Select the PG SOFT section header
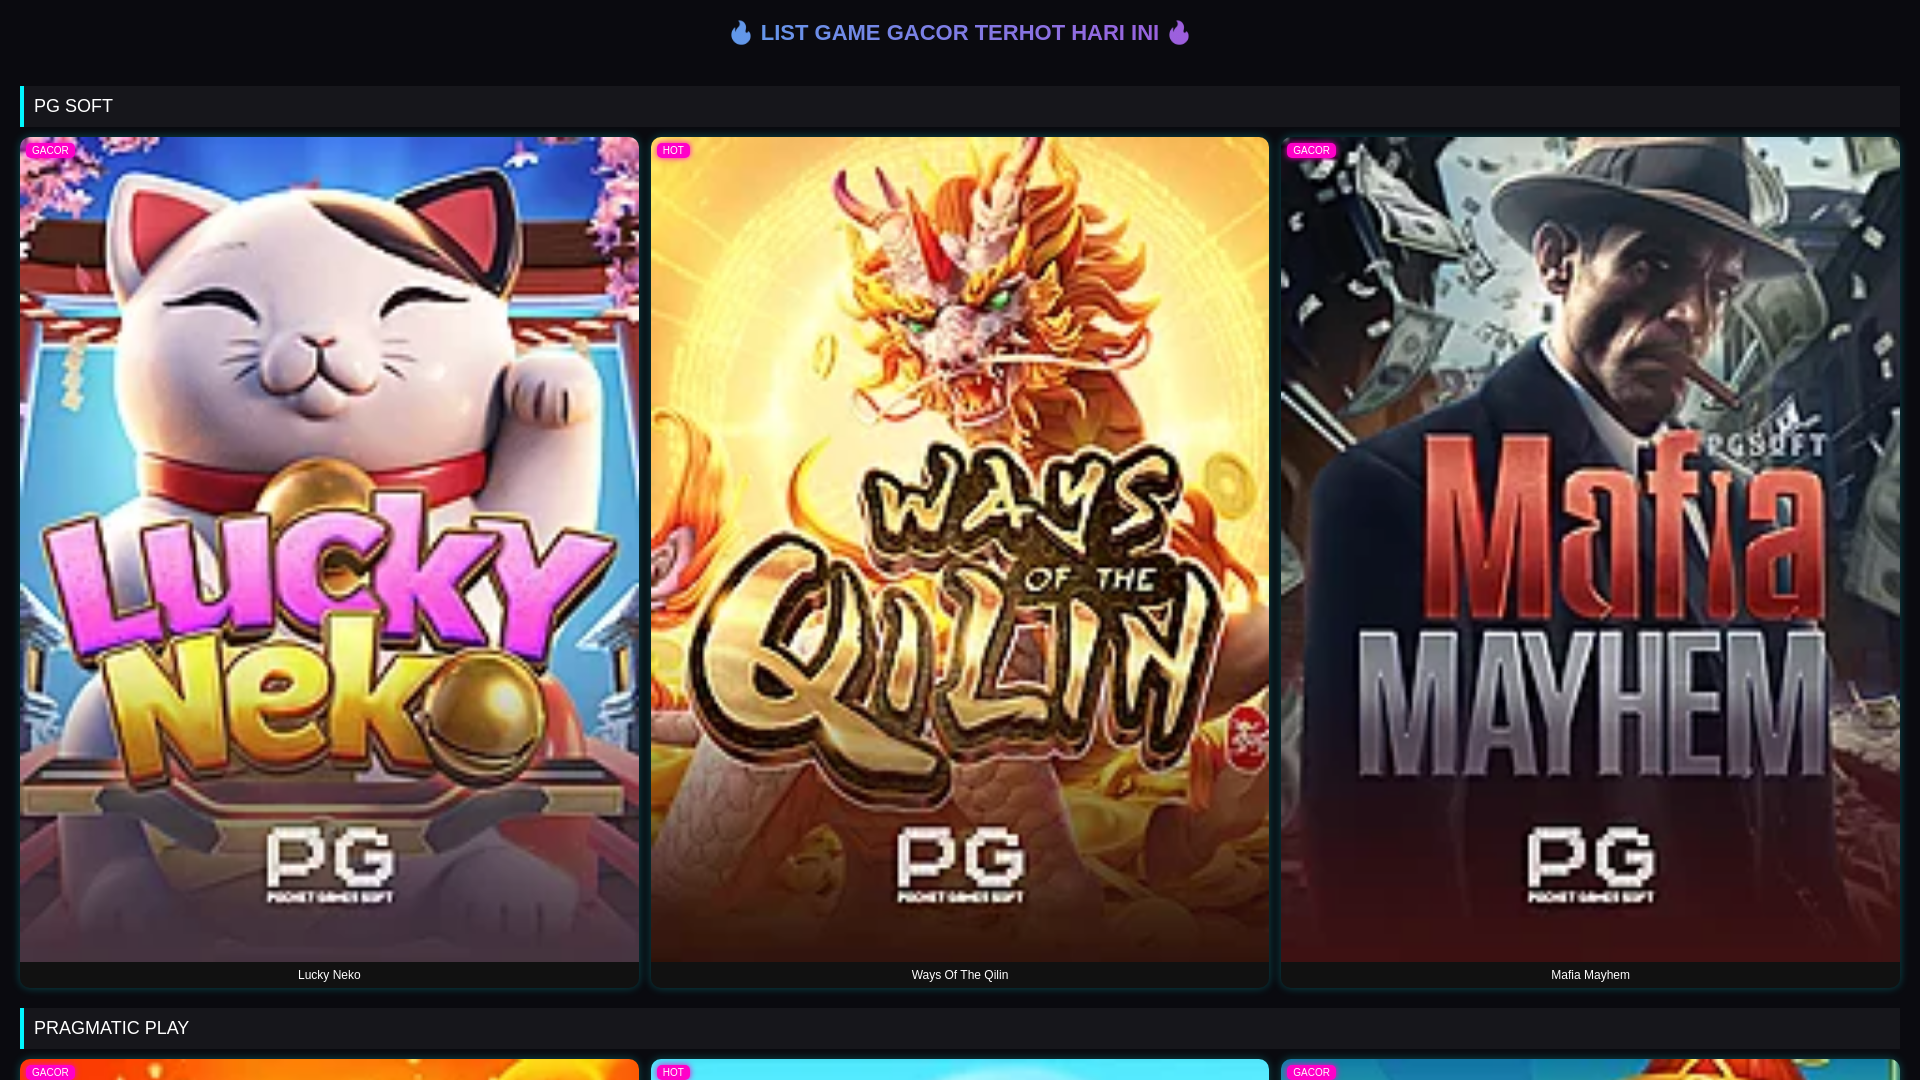The image size is (1920, 1080). coord(960,106)
